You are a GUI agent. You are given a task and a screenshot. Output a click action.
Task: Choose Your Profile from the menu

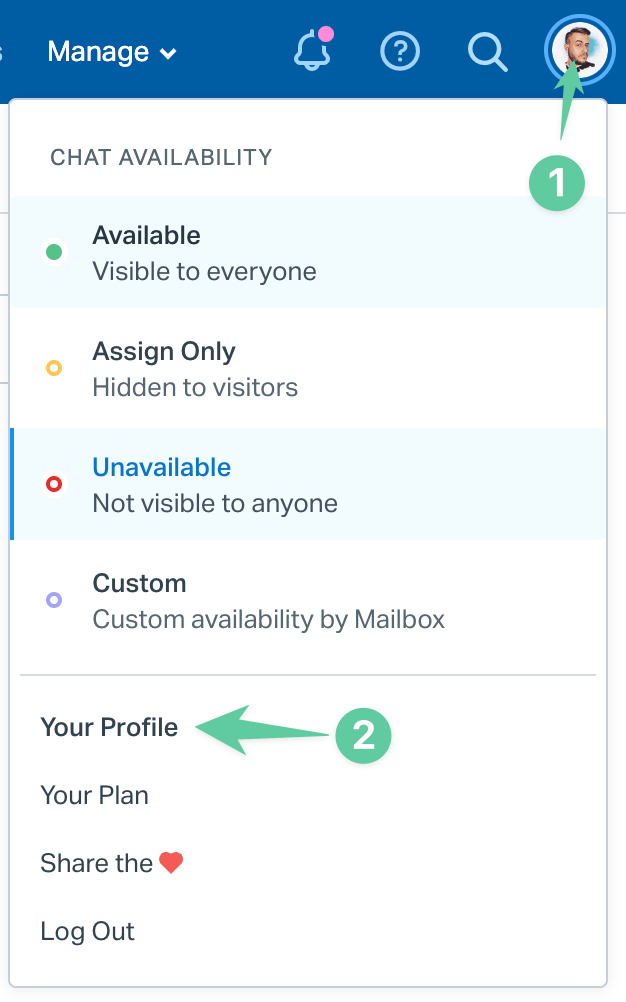click(x=110, y=727)
